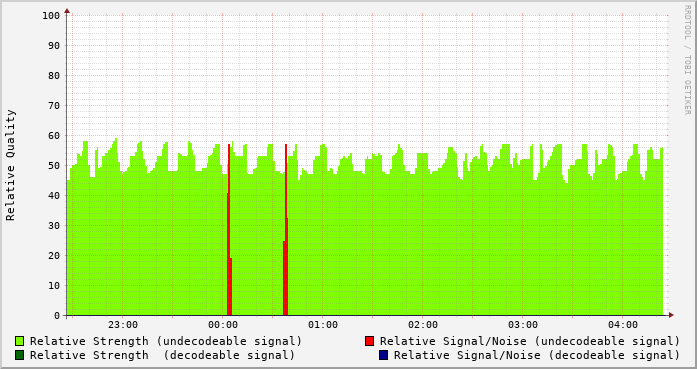Click the 04:00 time axis label
Viewport: 697px width, 369px height.
pyautogui.click(x=623, y=325)
